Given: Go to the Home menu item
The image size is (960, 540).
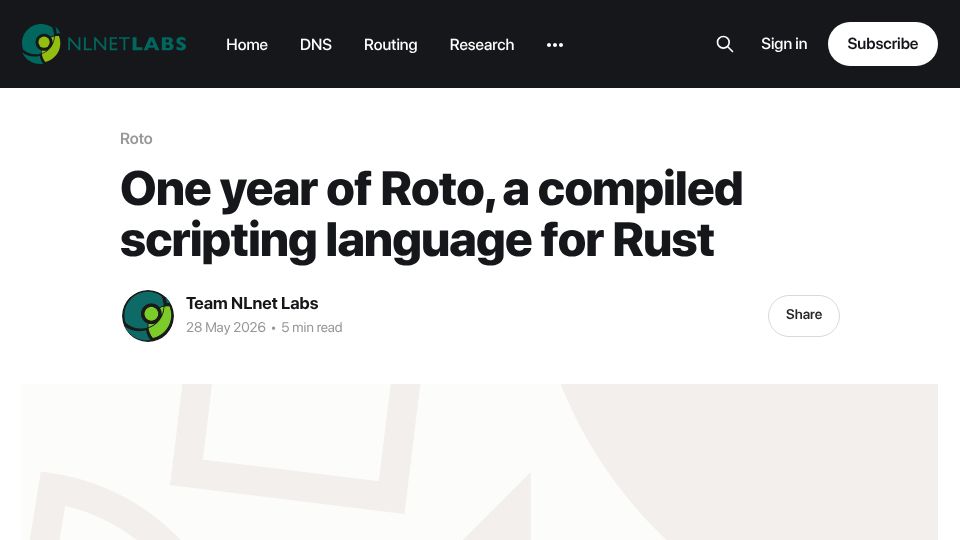Looking at the screenshot, I should (x=247, y=45).
